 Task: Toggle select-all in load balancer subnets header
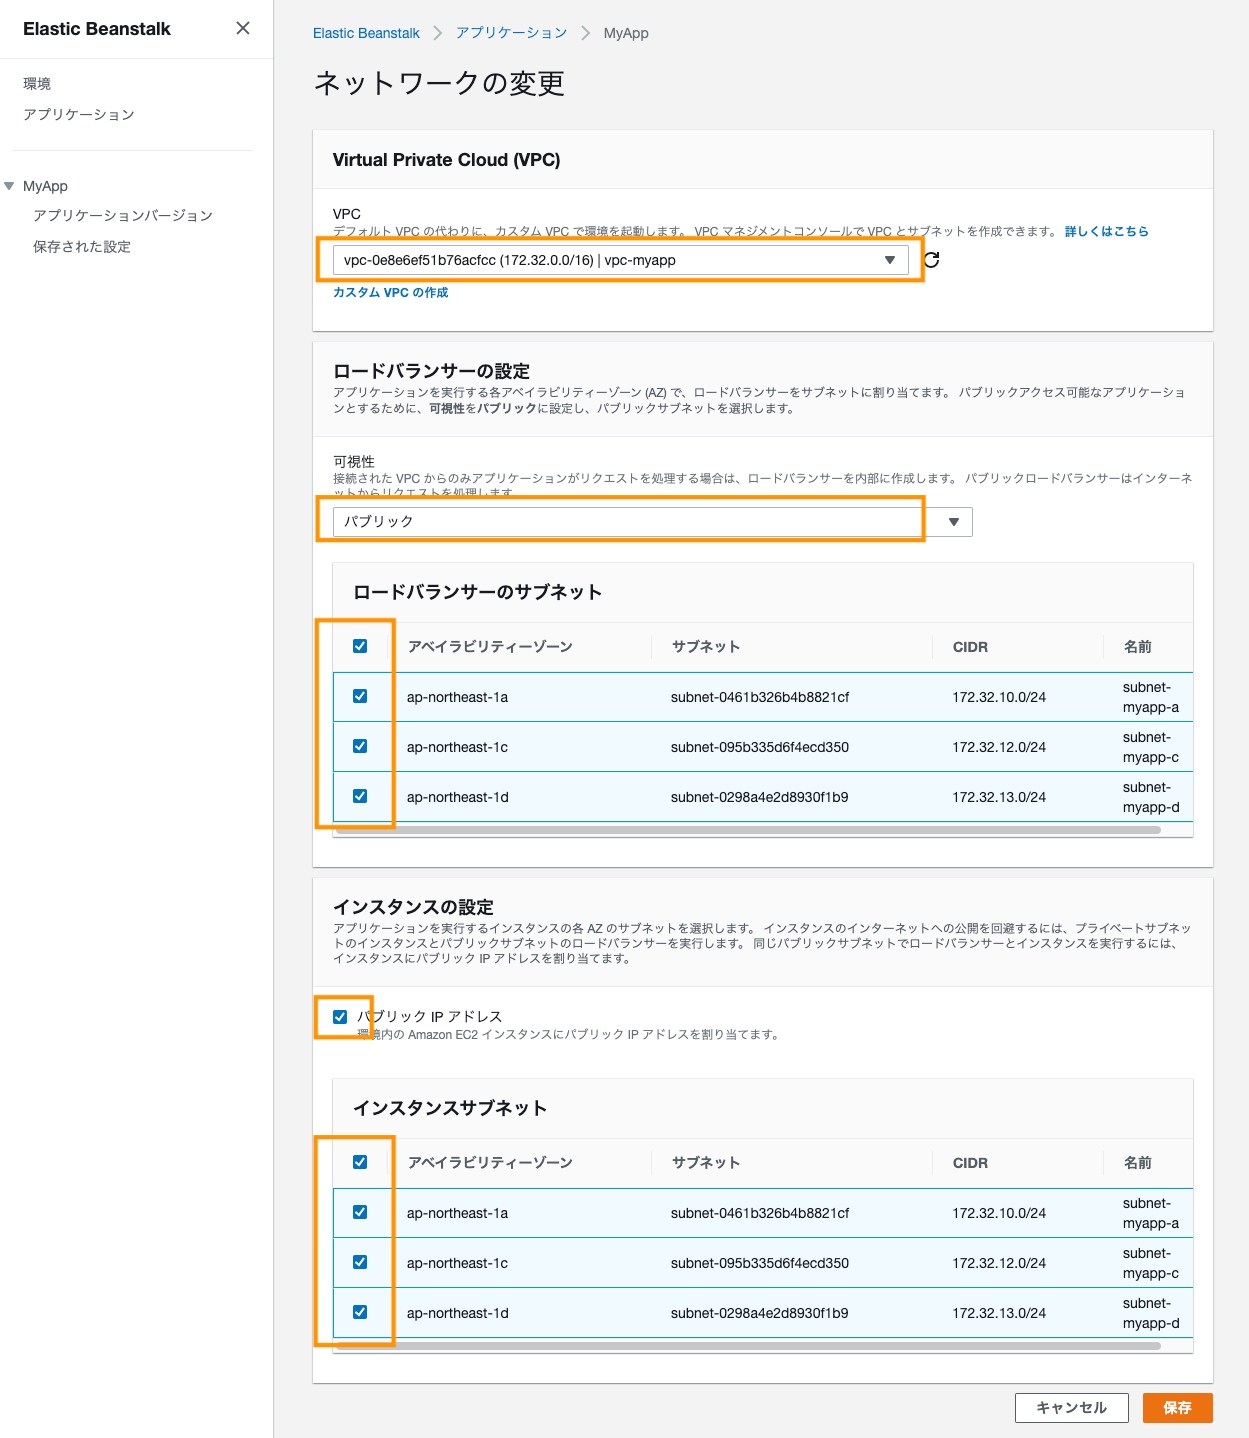pyautogui.click(x=360, y=646)
